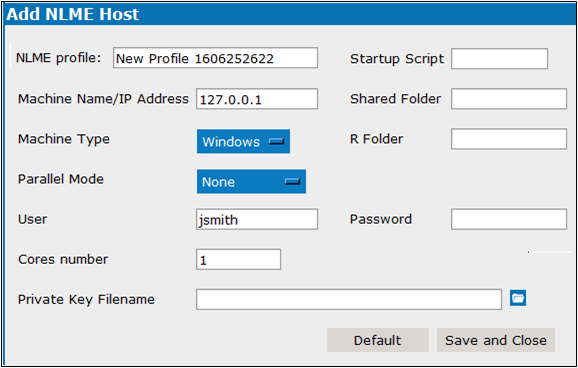Expand the Machine Type Windows dropdown
This screenshot has height=368, width=578.
coord(243,141)
